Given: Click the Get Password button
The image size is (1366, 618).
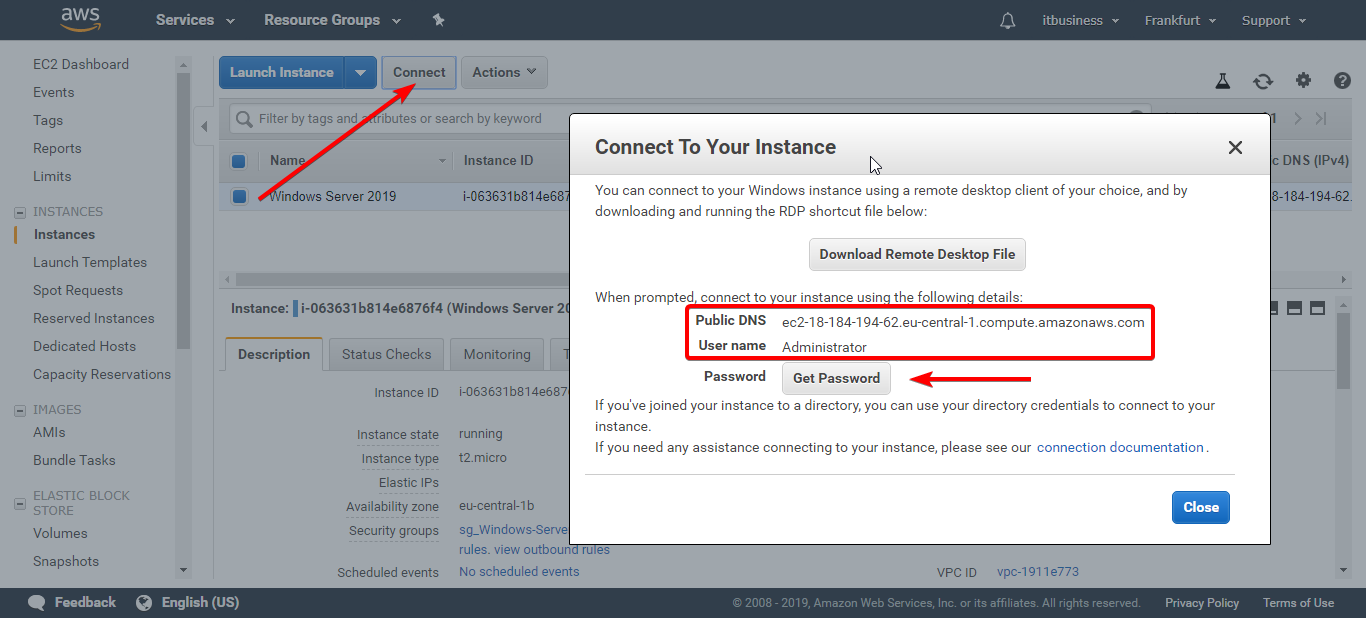Looking at the screenshot, I should pos(836,378).
